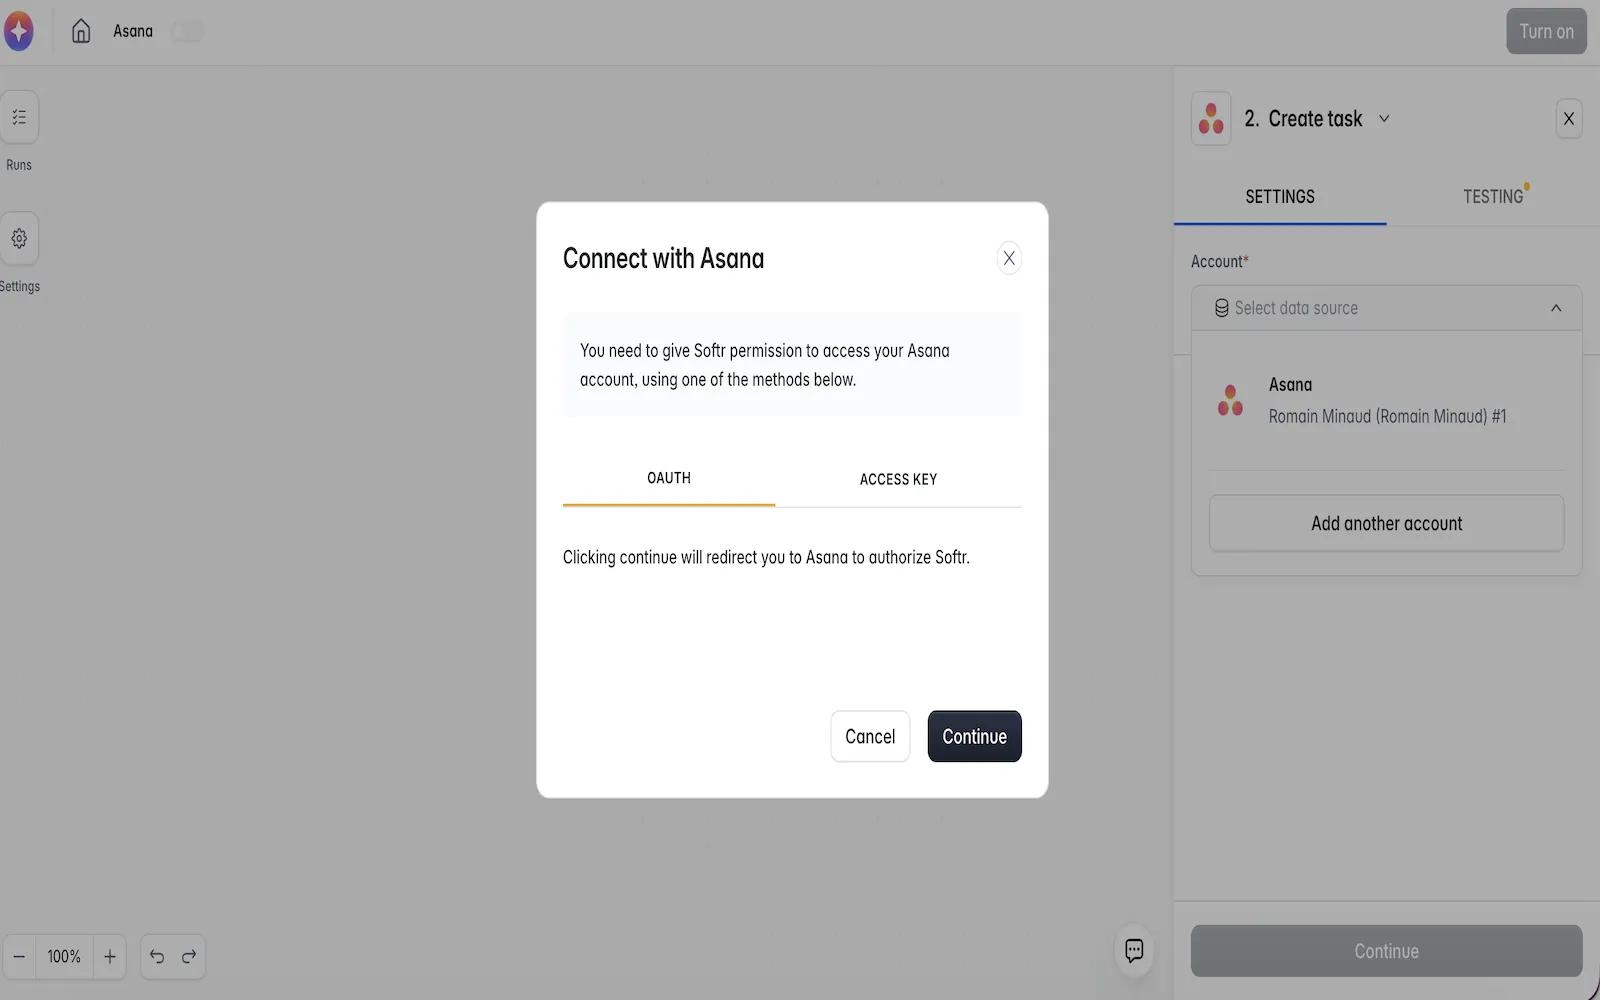Open the chat support icon
This screenshot has width=1600, height=1000.
click(x=1134, y=950)
